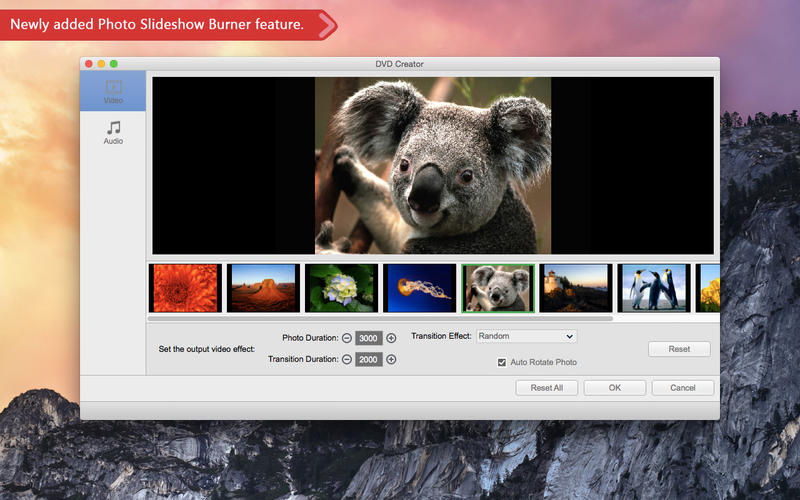This screenshot has width=800, height=500.
Task: Click the Photo Duration value field
Action: [x=369, y=338]
